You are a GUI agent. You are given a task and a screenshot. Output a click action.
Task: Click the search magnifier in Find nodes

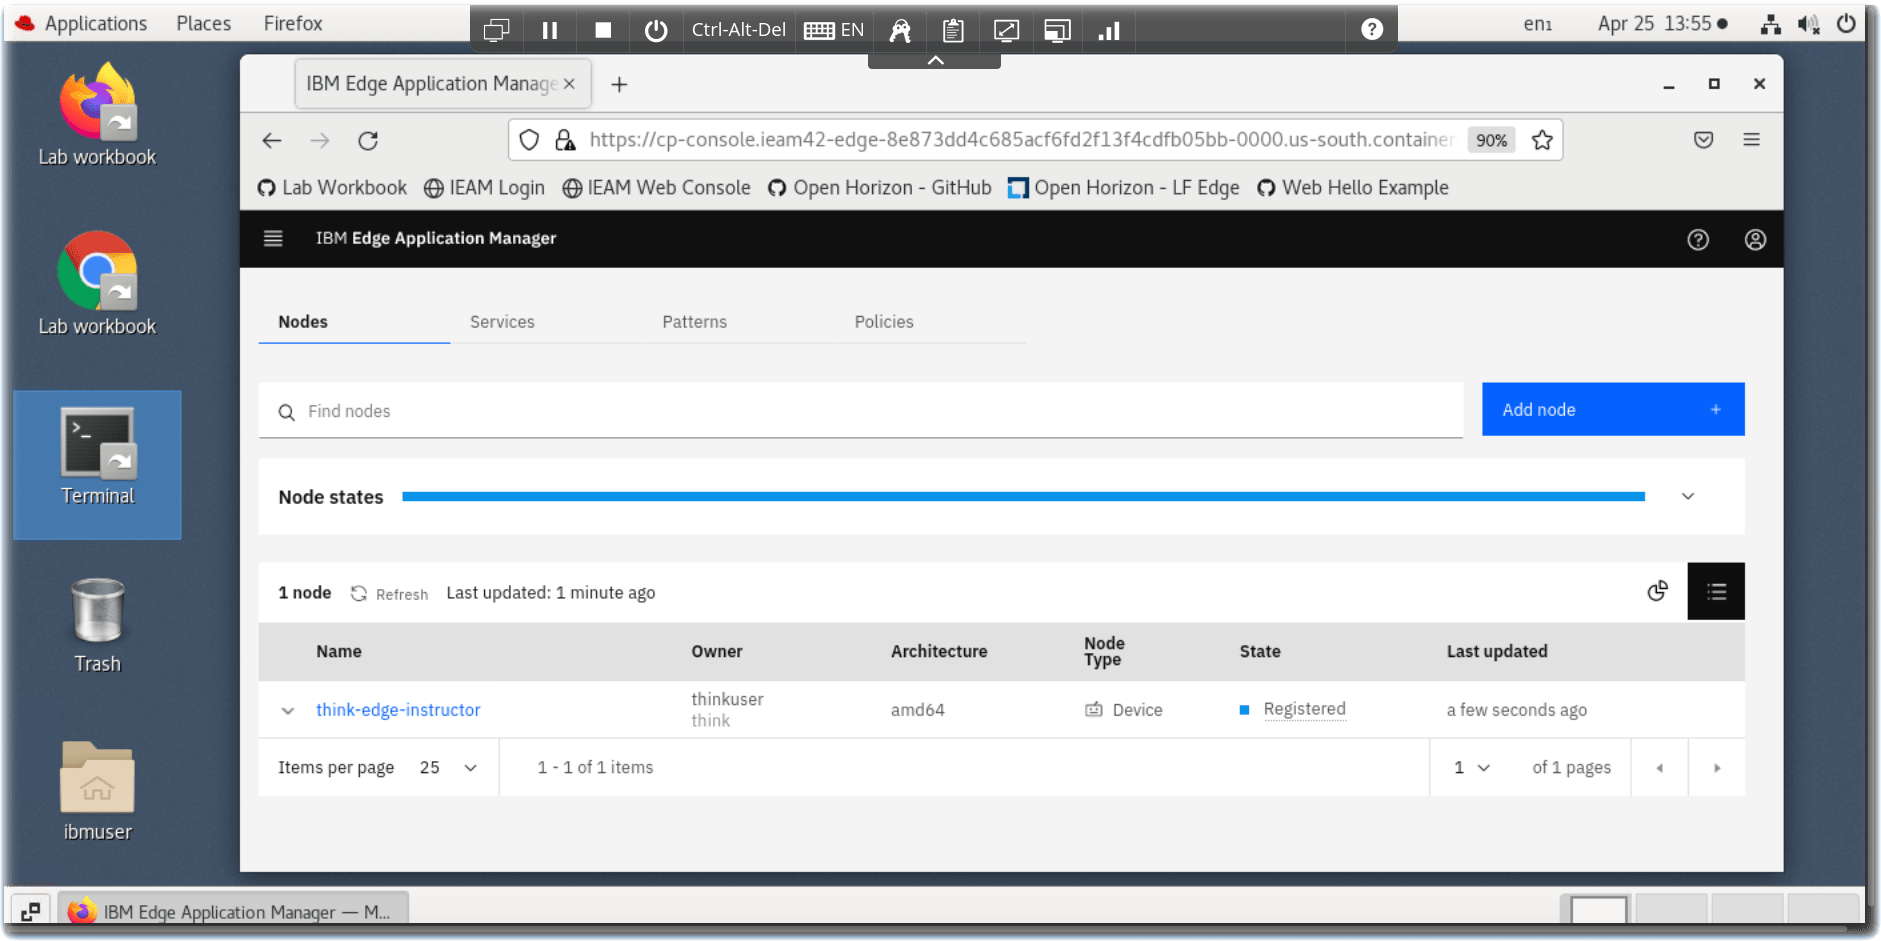287,412
